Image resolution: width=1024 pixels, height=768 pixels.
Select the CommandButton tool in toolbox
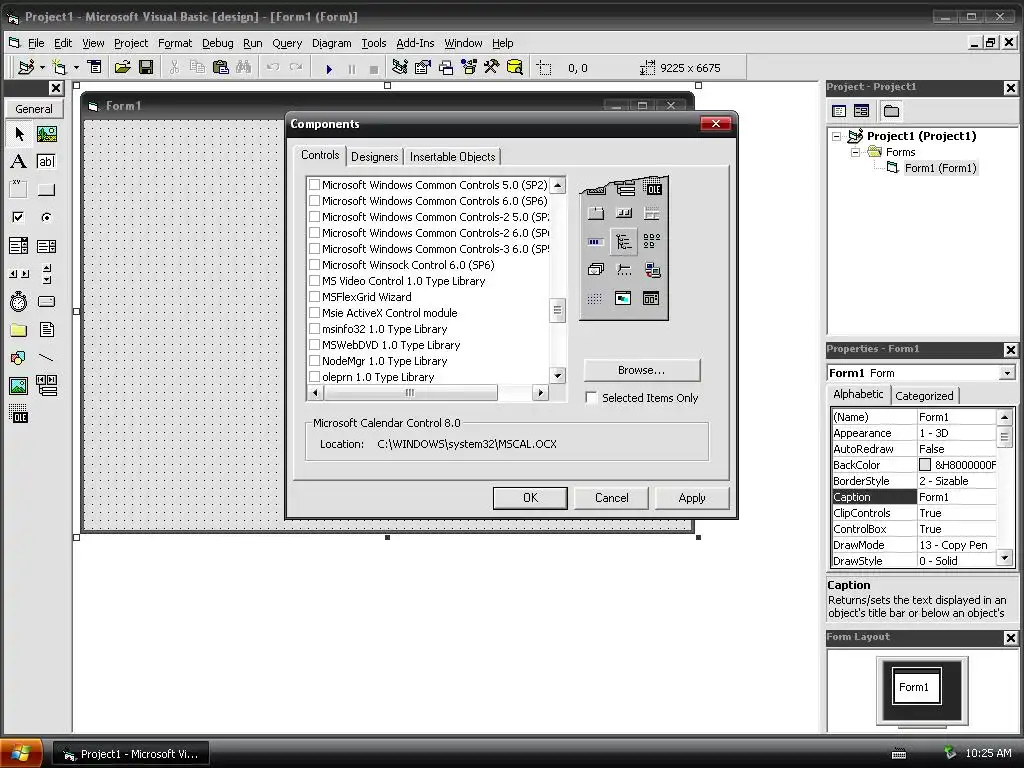(x=46, y=189)
